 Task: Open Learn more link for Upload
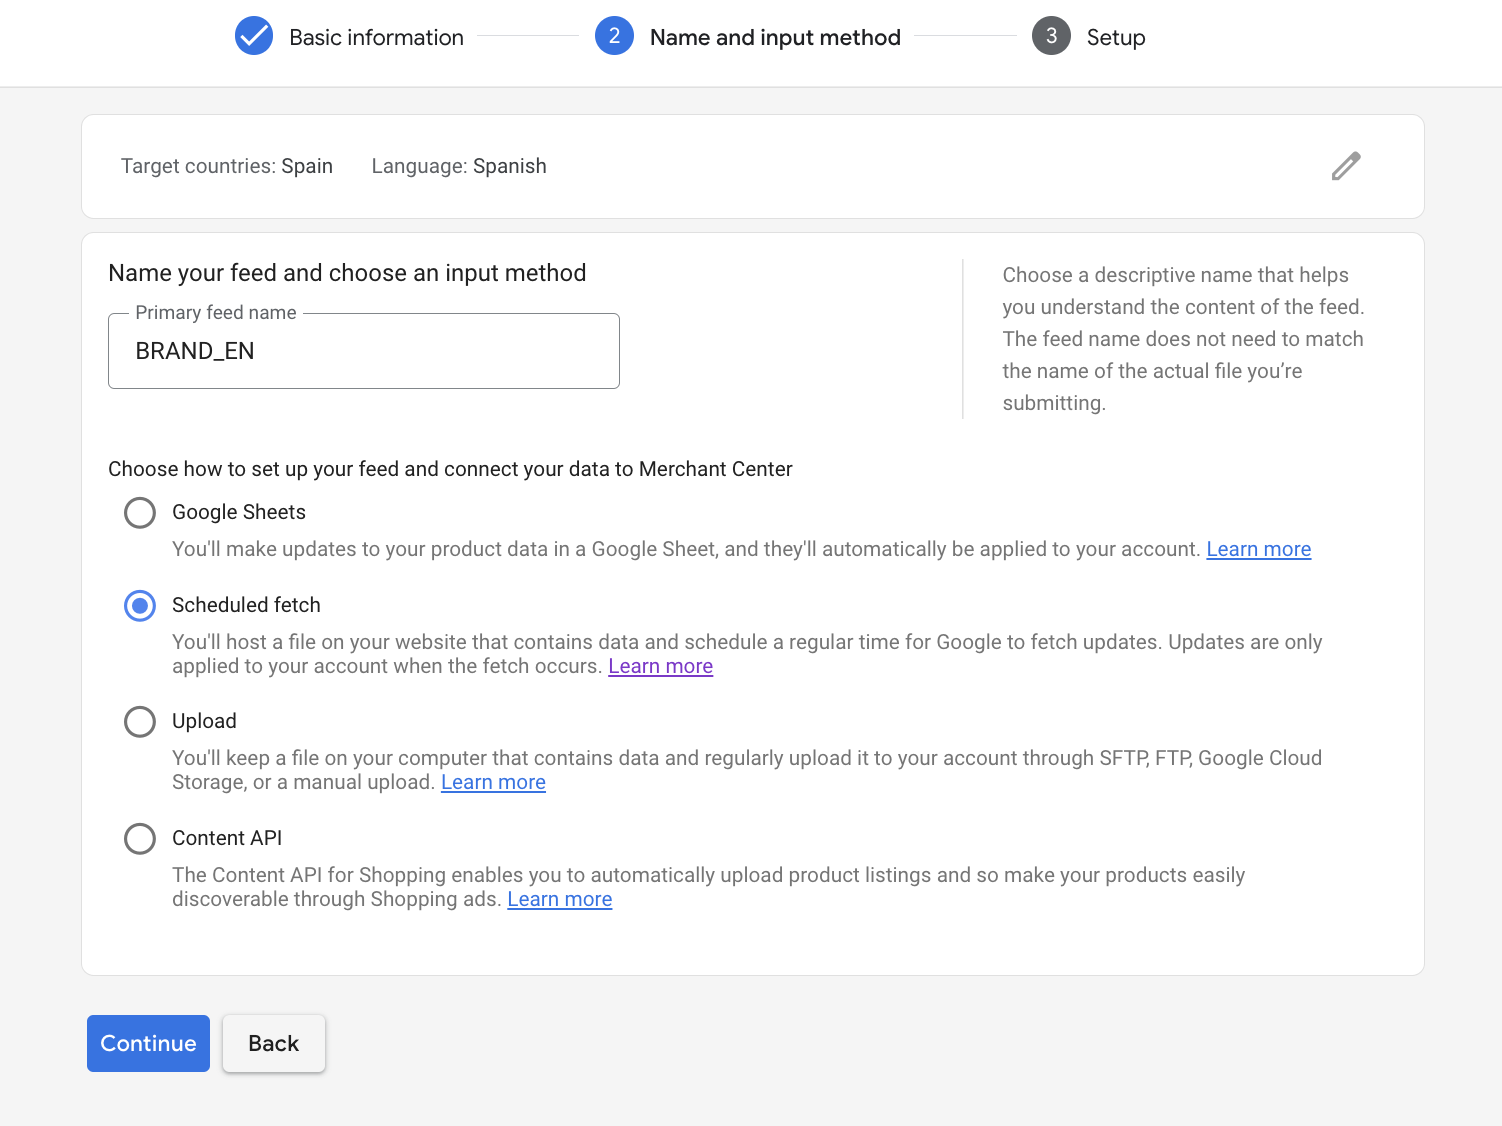(493, 782)
